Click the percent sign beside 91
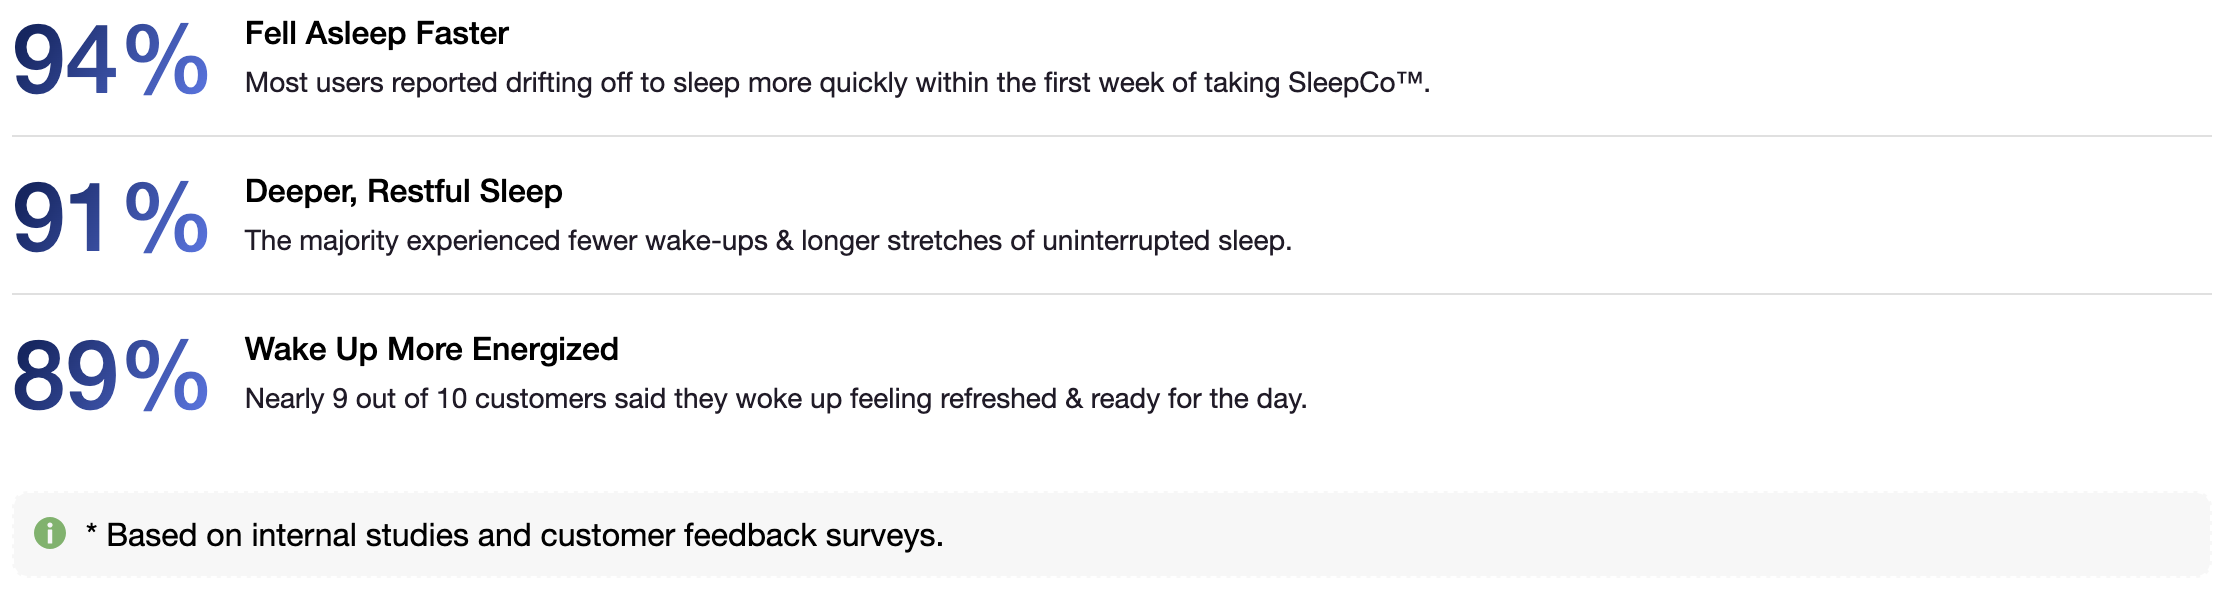Screen dimensions: 2226x590 166,217
